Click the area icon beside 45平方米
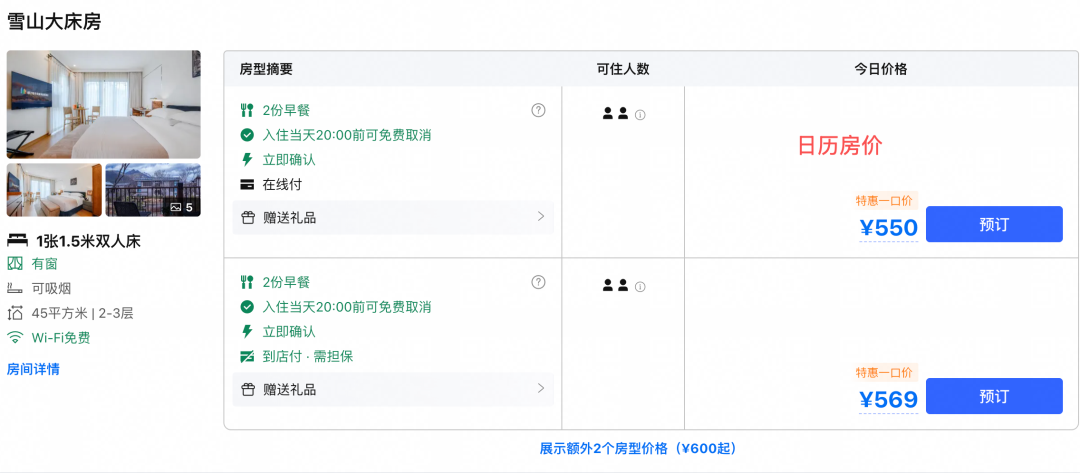Screen dimensions: 1080x473 coord(14,313)
